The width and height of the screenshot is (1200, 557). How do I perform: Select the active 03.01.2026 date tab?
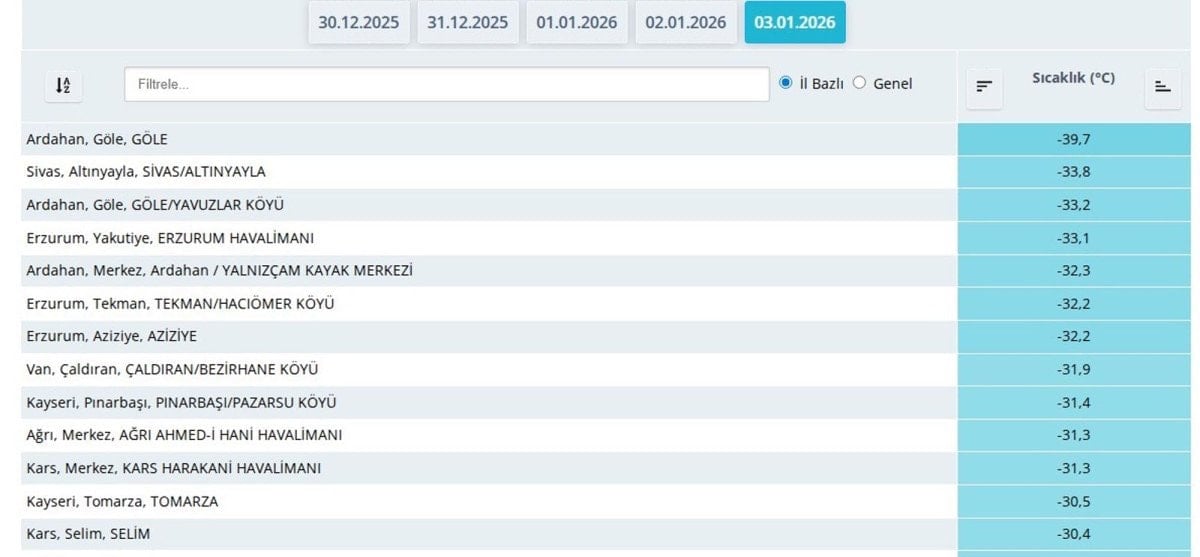coord(794,22)
